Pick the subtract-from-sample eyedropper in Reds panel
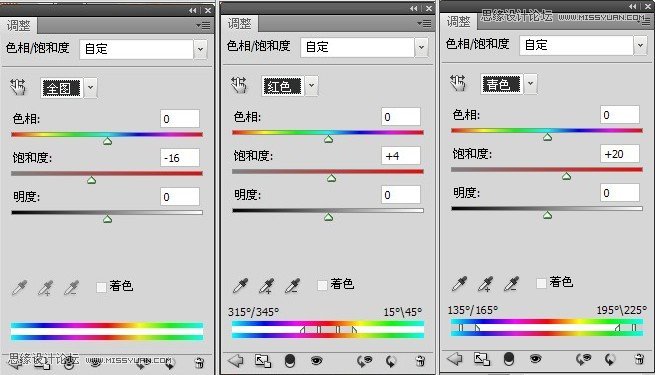655x375 pixels. [x=292, y=286]
